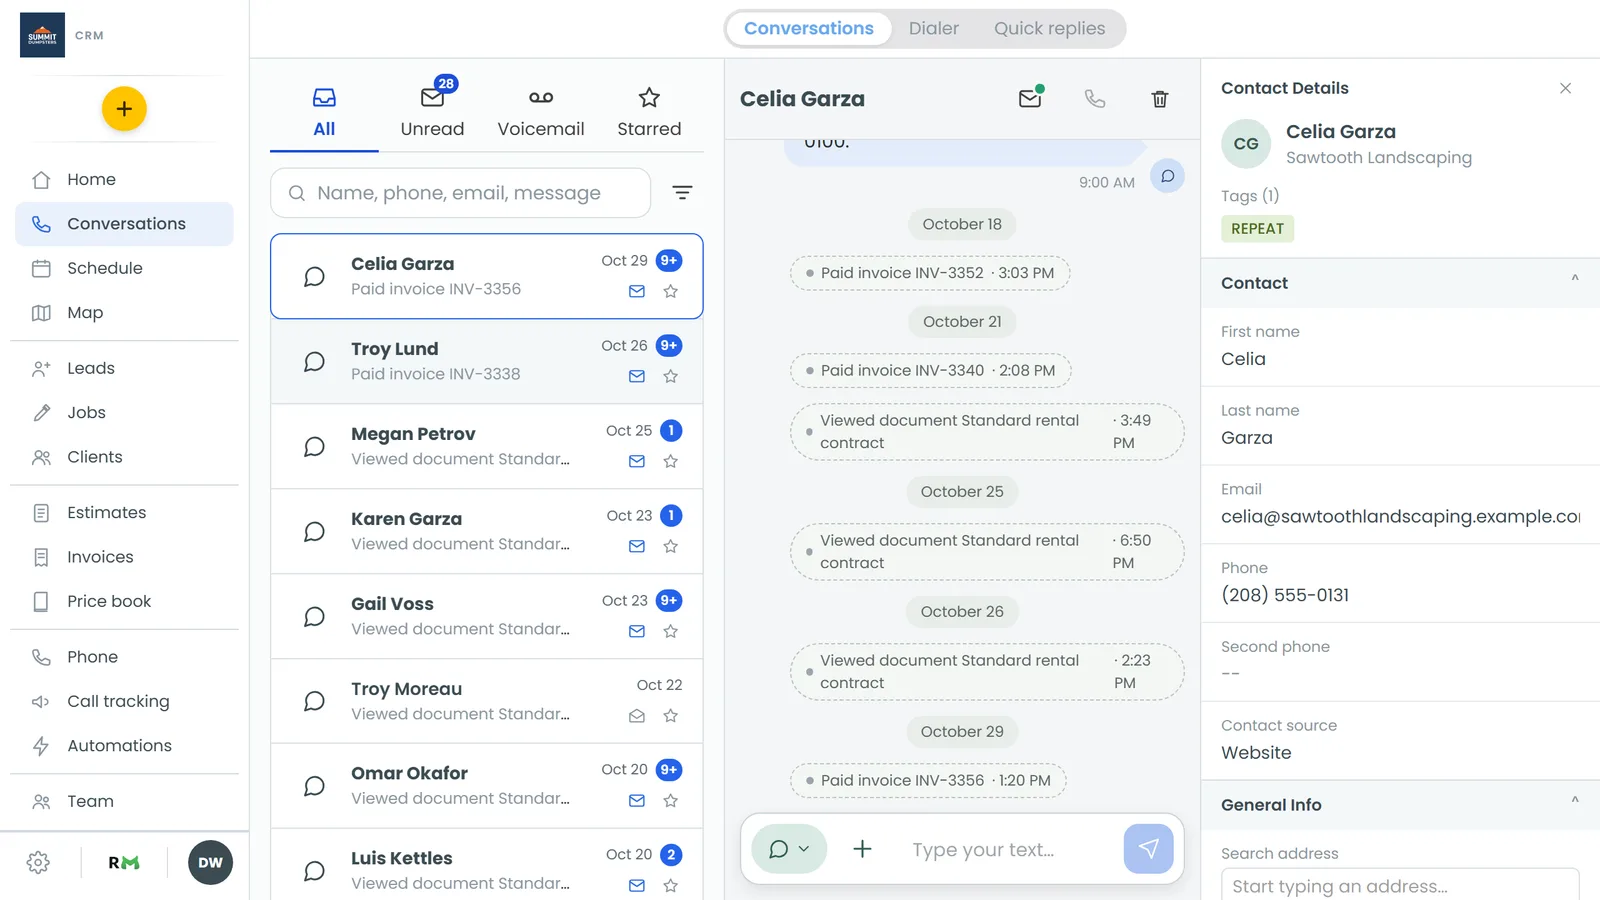Click the yellow plus create button
This screenshot has height=900, width=1600.
pyautogui.click(x=124, y=109)
